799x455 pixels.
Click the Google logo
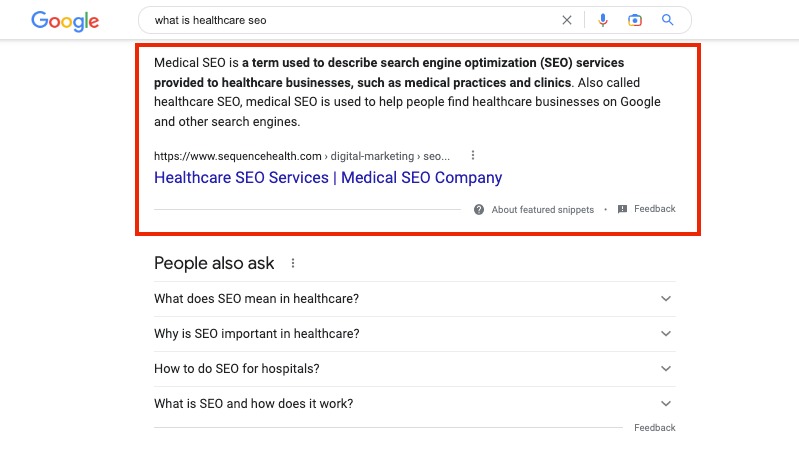[x=65, y=20]
